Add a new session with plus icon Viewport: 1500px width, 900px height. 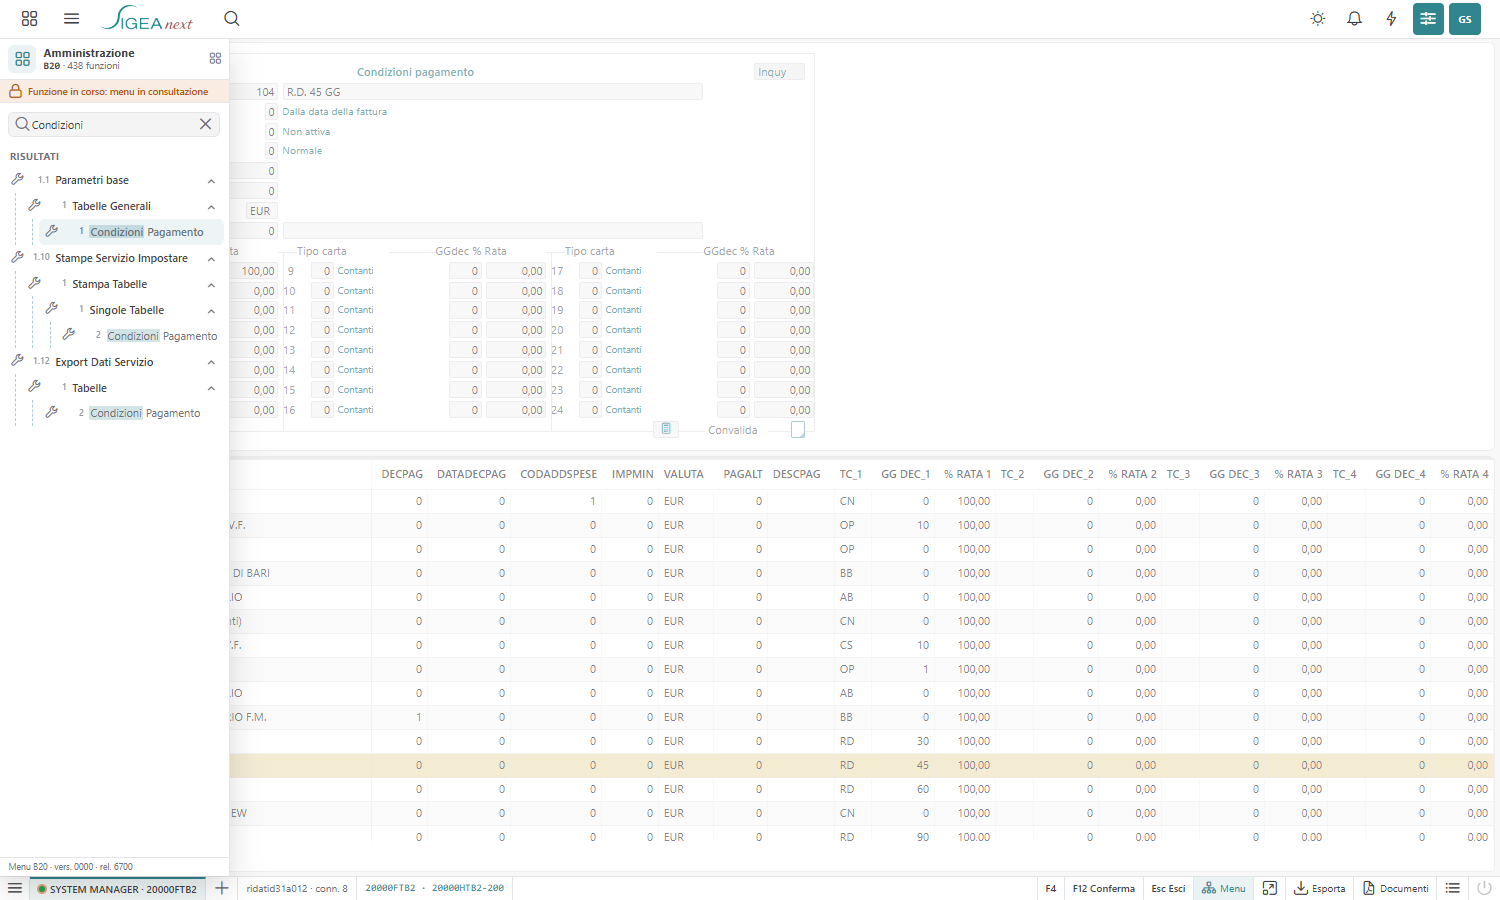click(x=222, y=888)
